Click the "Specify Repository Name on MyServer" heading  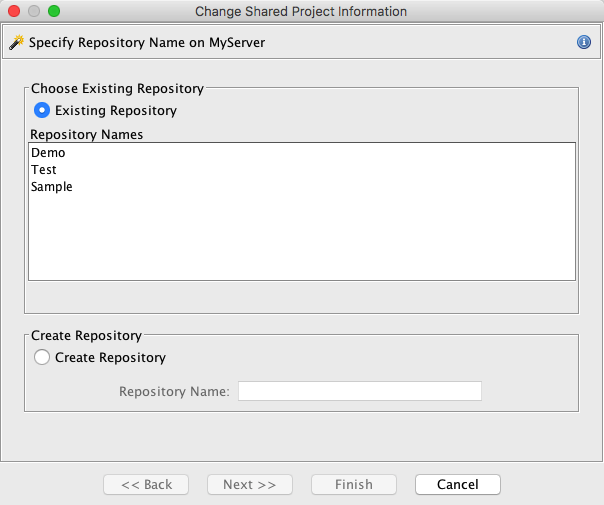pyautogui.click(x=147, y=43)
